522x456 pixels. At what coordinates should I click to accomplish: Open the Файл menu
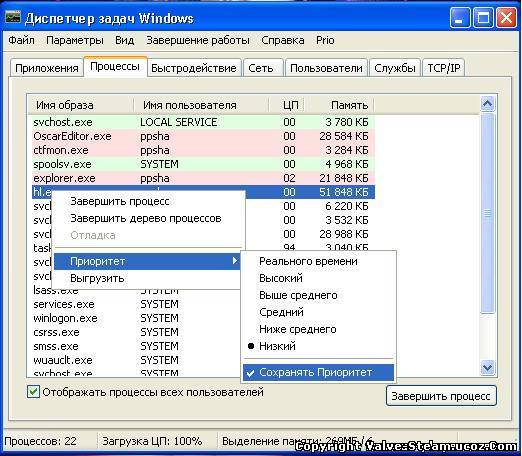pos(21,40)
